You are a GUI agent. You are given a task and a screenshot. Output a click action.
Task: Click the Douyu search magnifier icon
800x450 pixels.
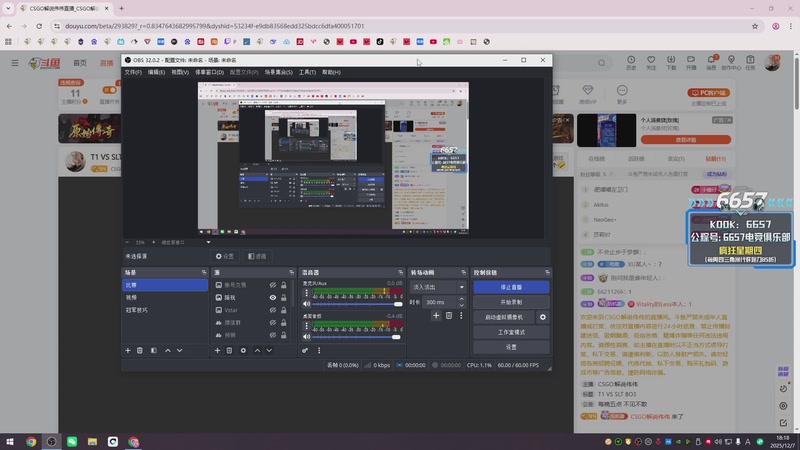tap(602, 63)
